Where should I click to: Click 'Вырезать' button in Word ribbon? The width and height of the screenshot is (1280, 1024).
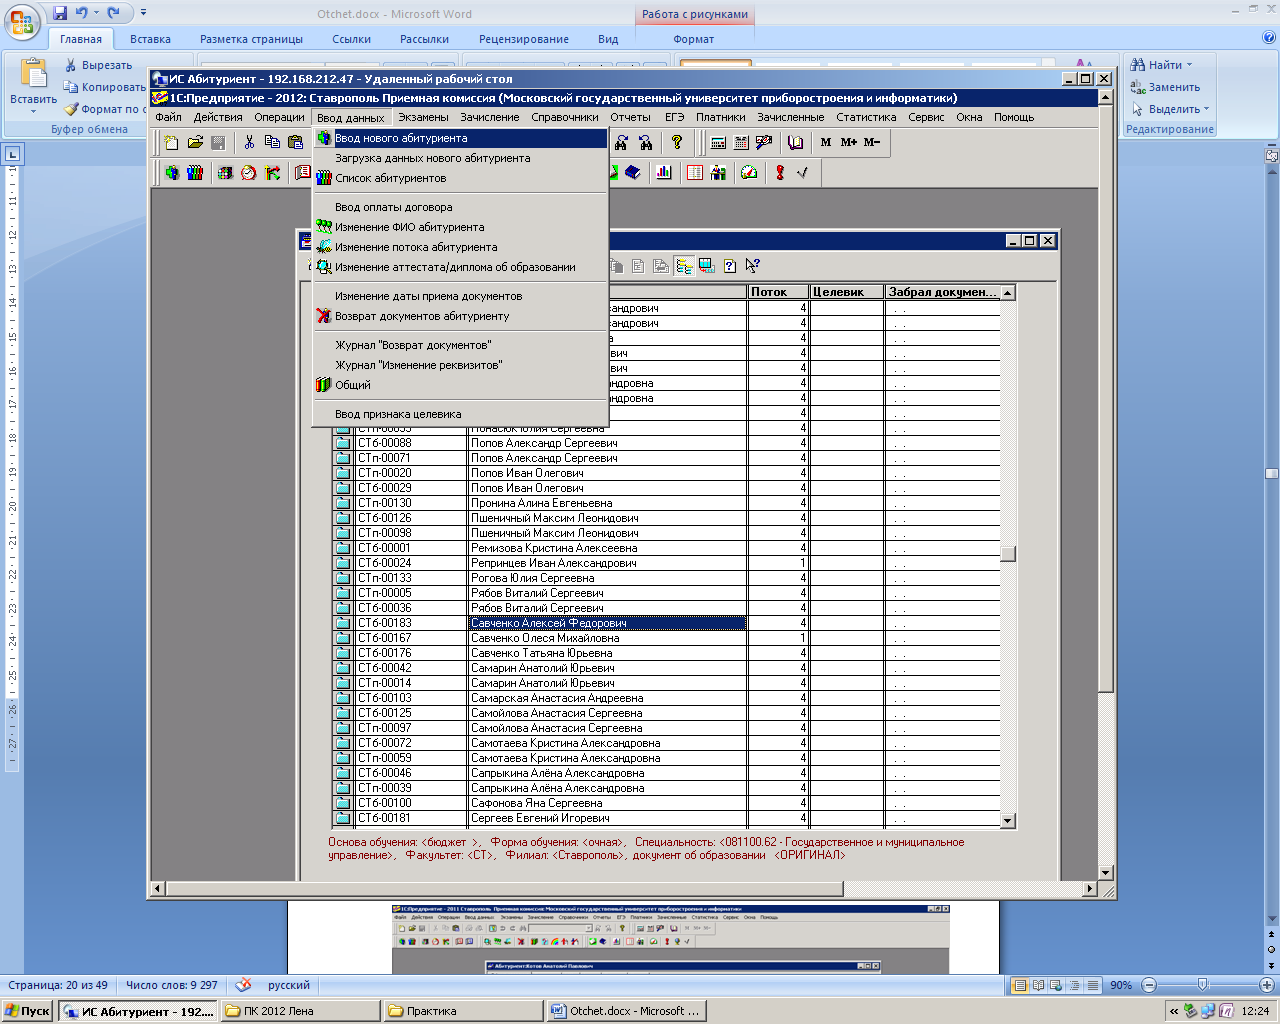click(98, 65)
